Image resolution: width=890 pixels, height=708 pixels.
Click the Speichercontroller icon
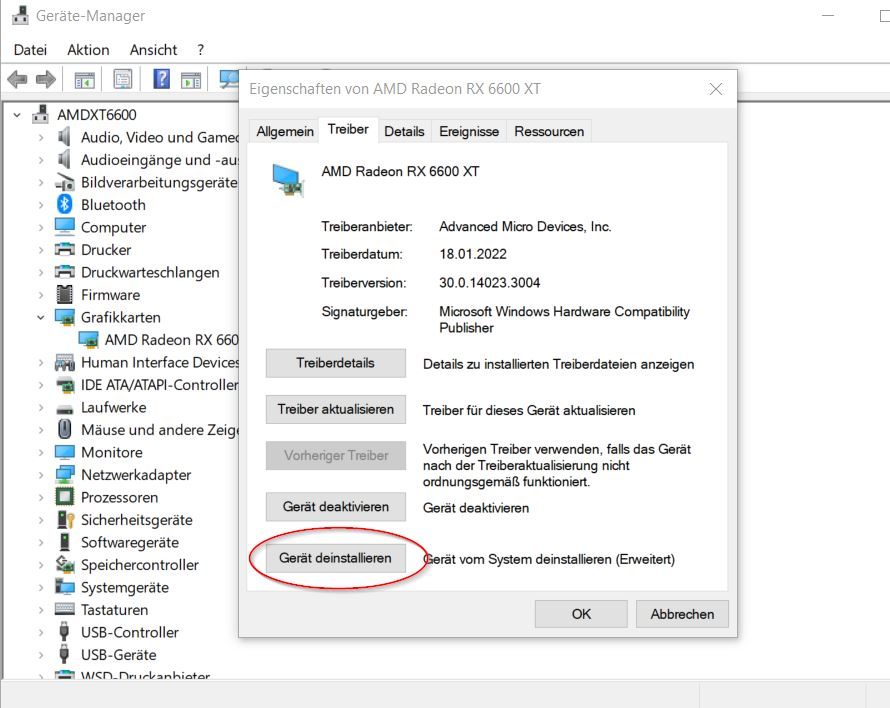[x=65, y=564]
